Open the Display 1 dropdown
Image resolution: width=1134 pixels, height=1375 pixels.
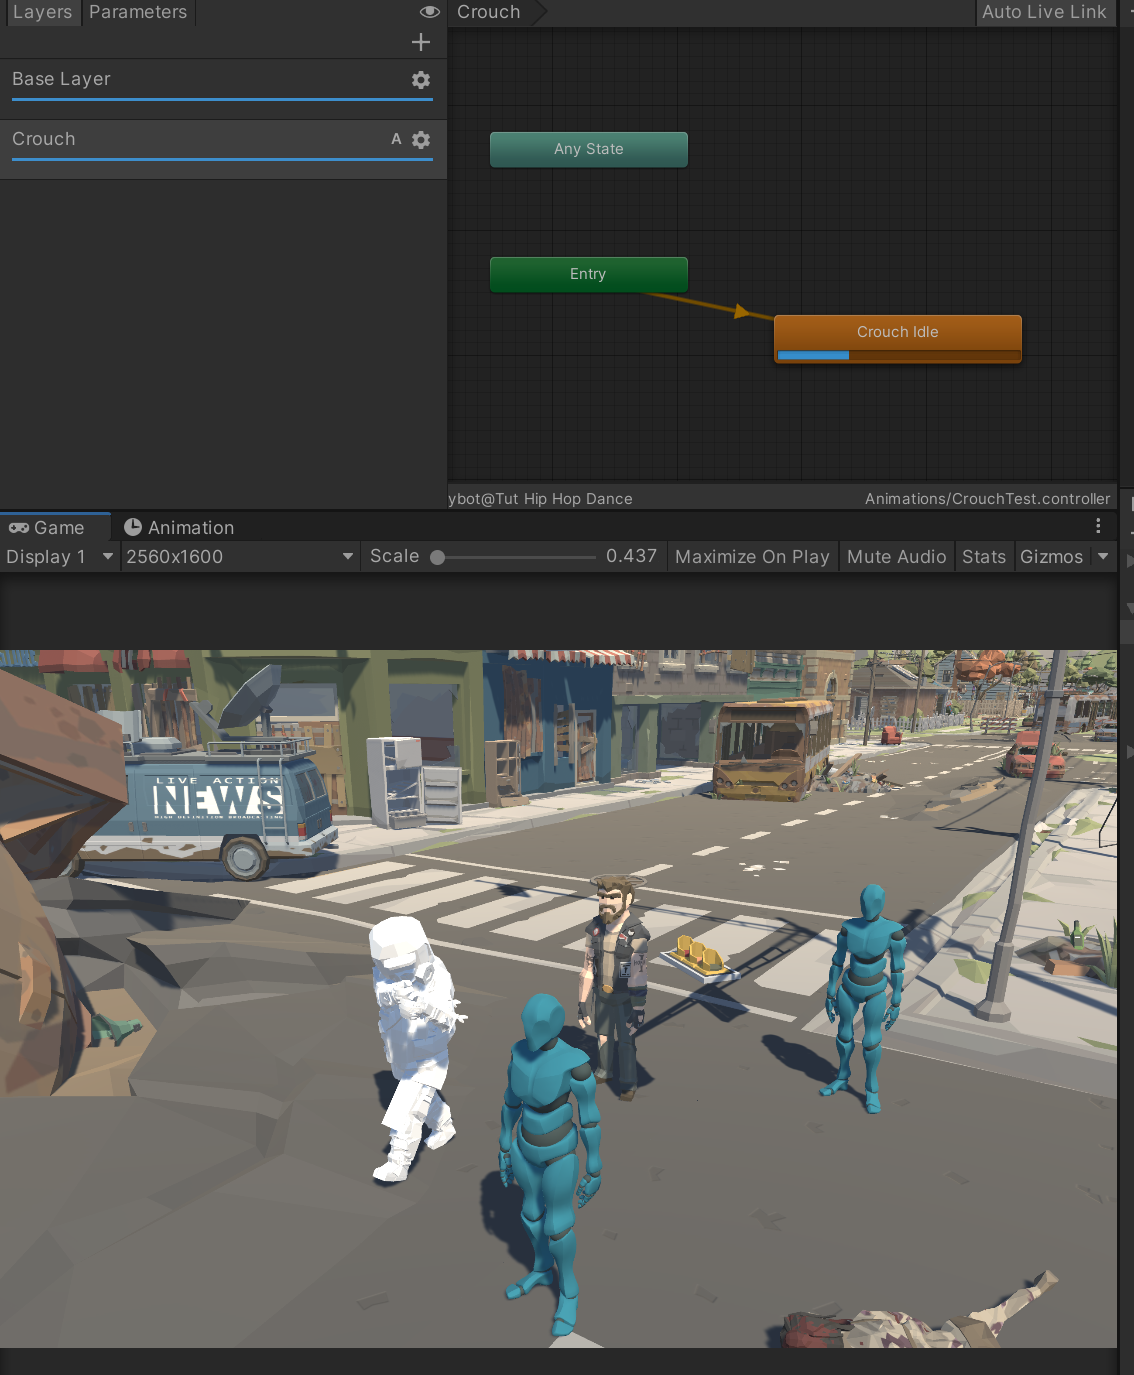click(60, 557)
